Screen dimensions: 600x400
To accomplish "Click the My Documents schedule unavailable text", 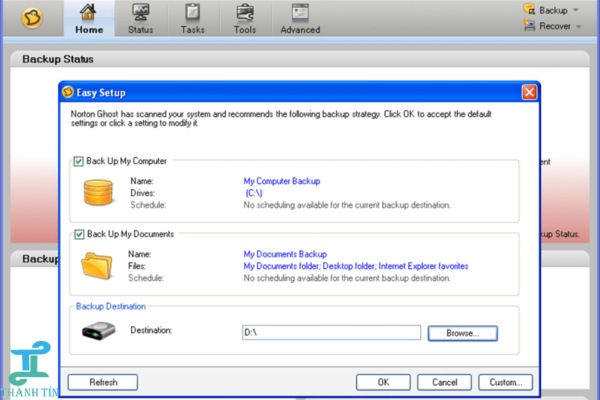I will coord(347,278).
